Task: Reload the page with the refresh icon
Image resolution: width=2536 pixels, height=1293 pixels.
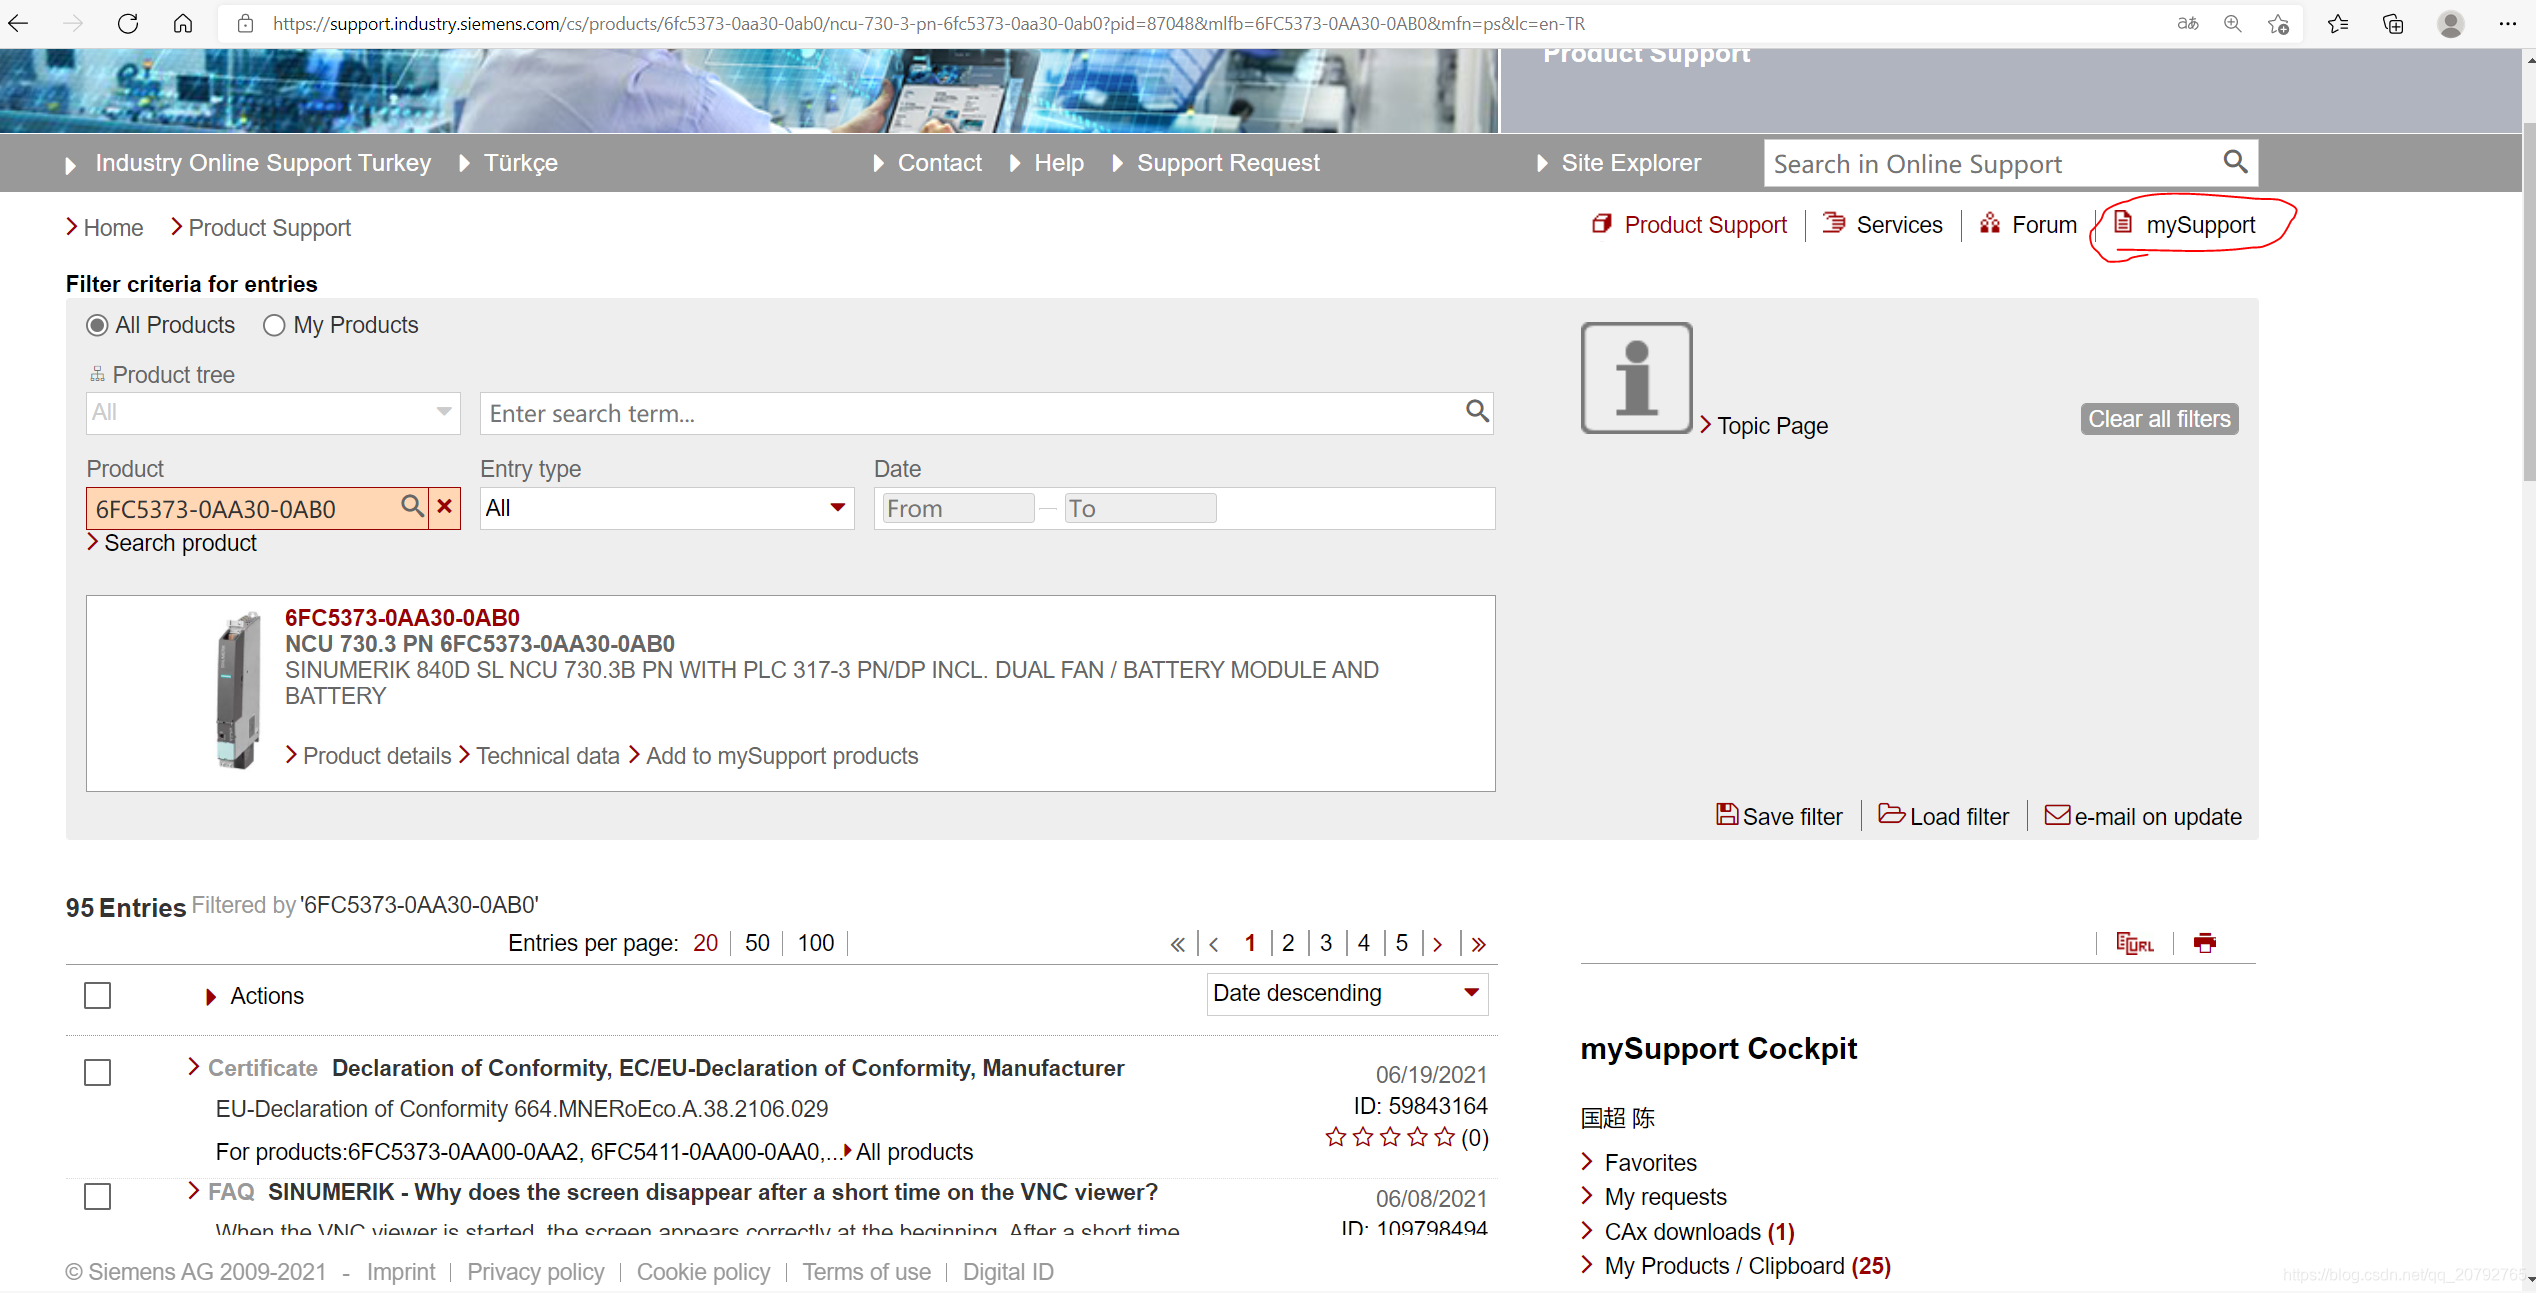Action: click(x=128, y=24)
